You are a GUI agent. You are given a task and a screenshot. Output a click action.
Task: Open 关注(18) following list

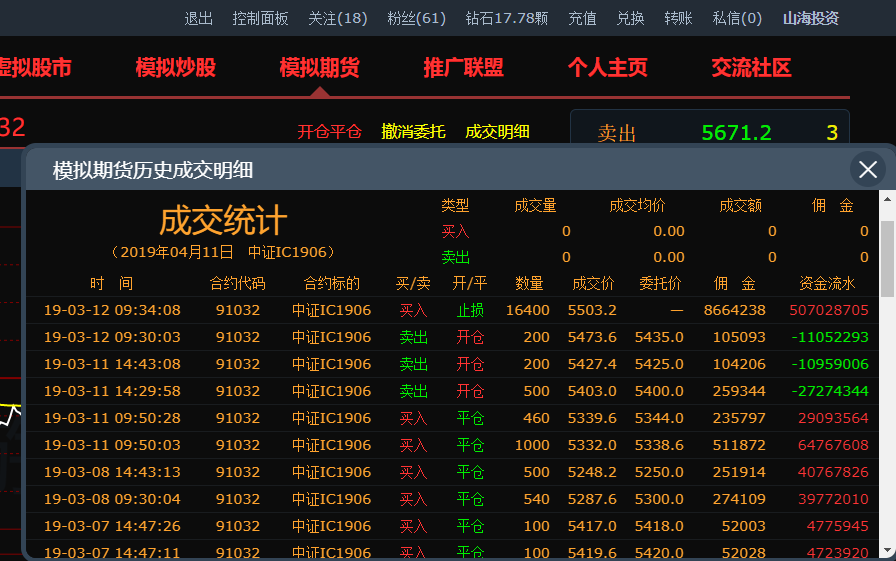(337, 18)
